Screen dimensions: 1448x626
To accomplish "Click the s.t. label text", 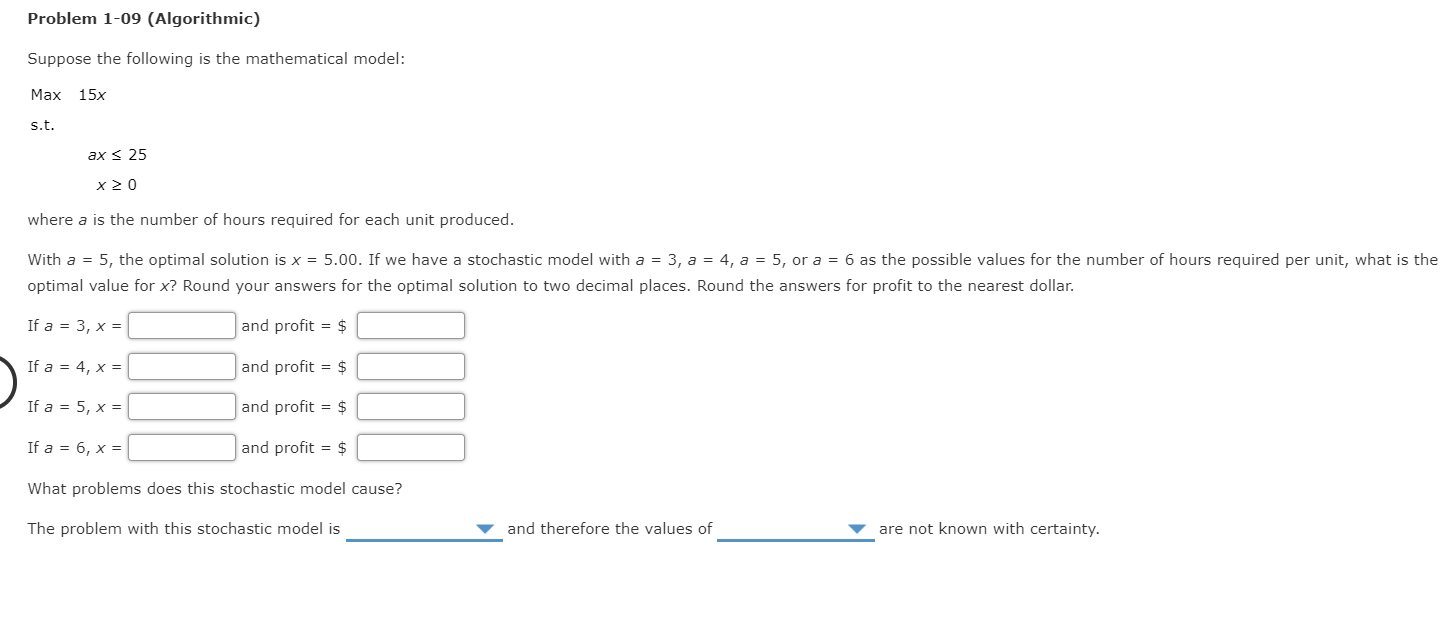I will (x=40, y=124).
